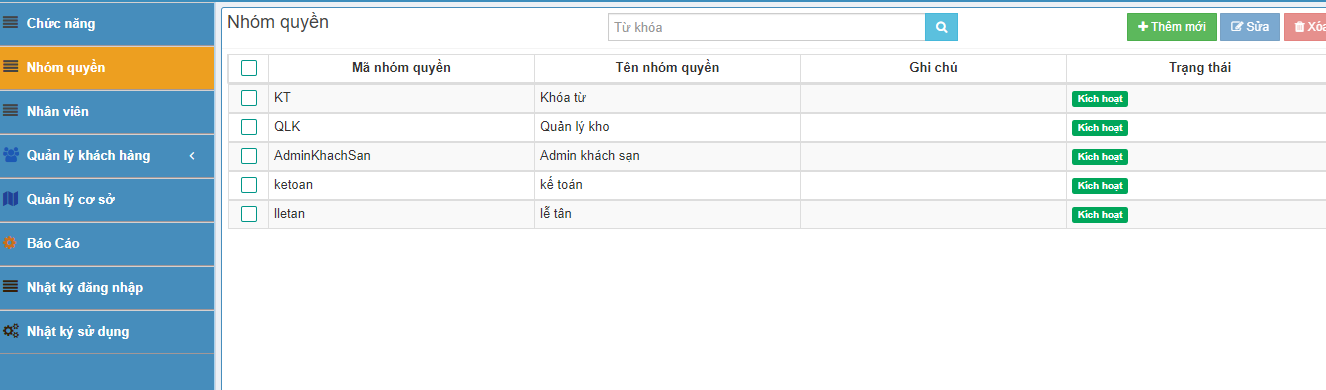Viewport: 1326px width, 390px height.
Task: Click the gear icon beside Báo Cáo
Action: pyautogui.click(x=11, y=243)
